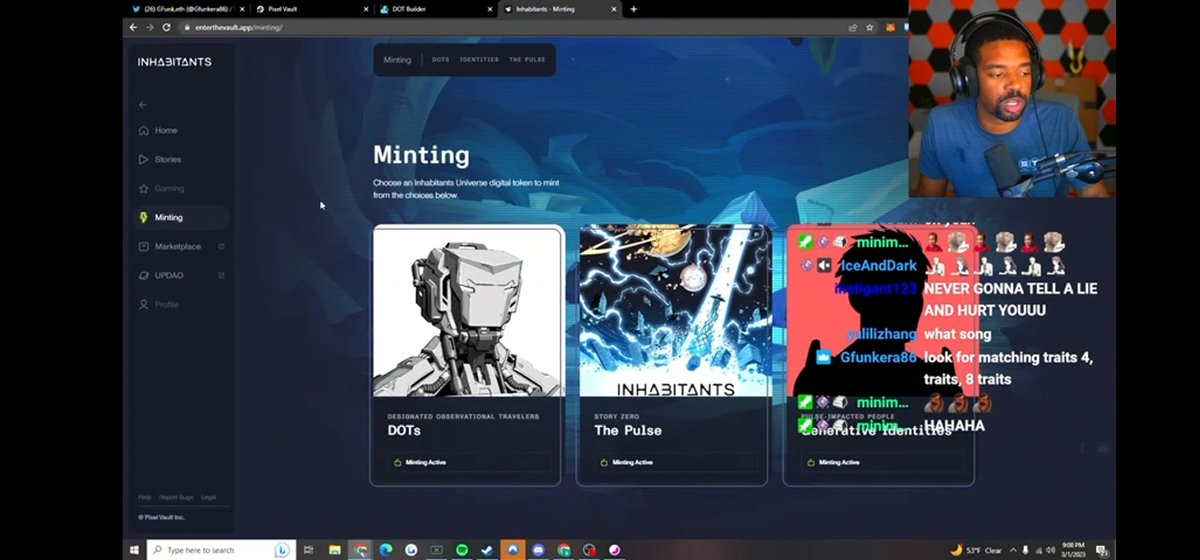
Task: Open Home in the Inhabitants sidebar
Action: pos(158,130)
